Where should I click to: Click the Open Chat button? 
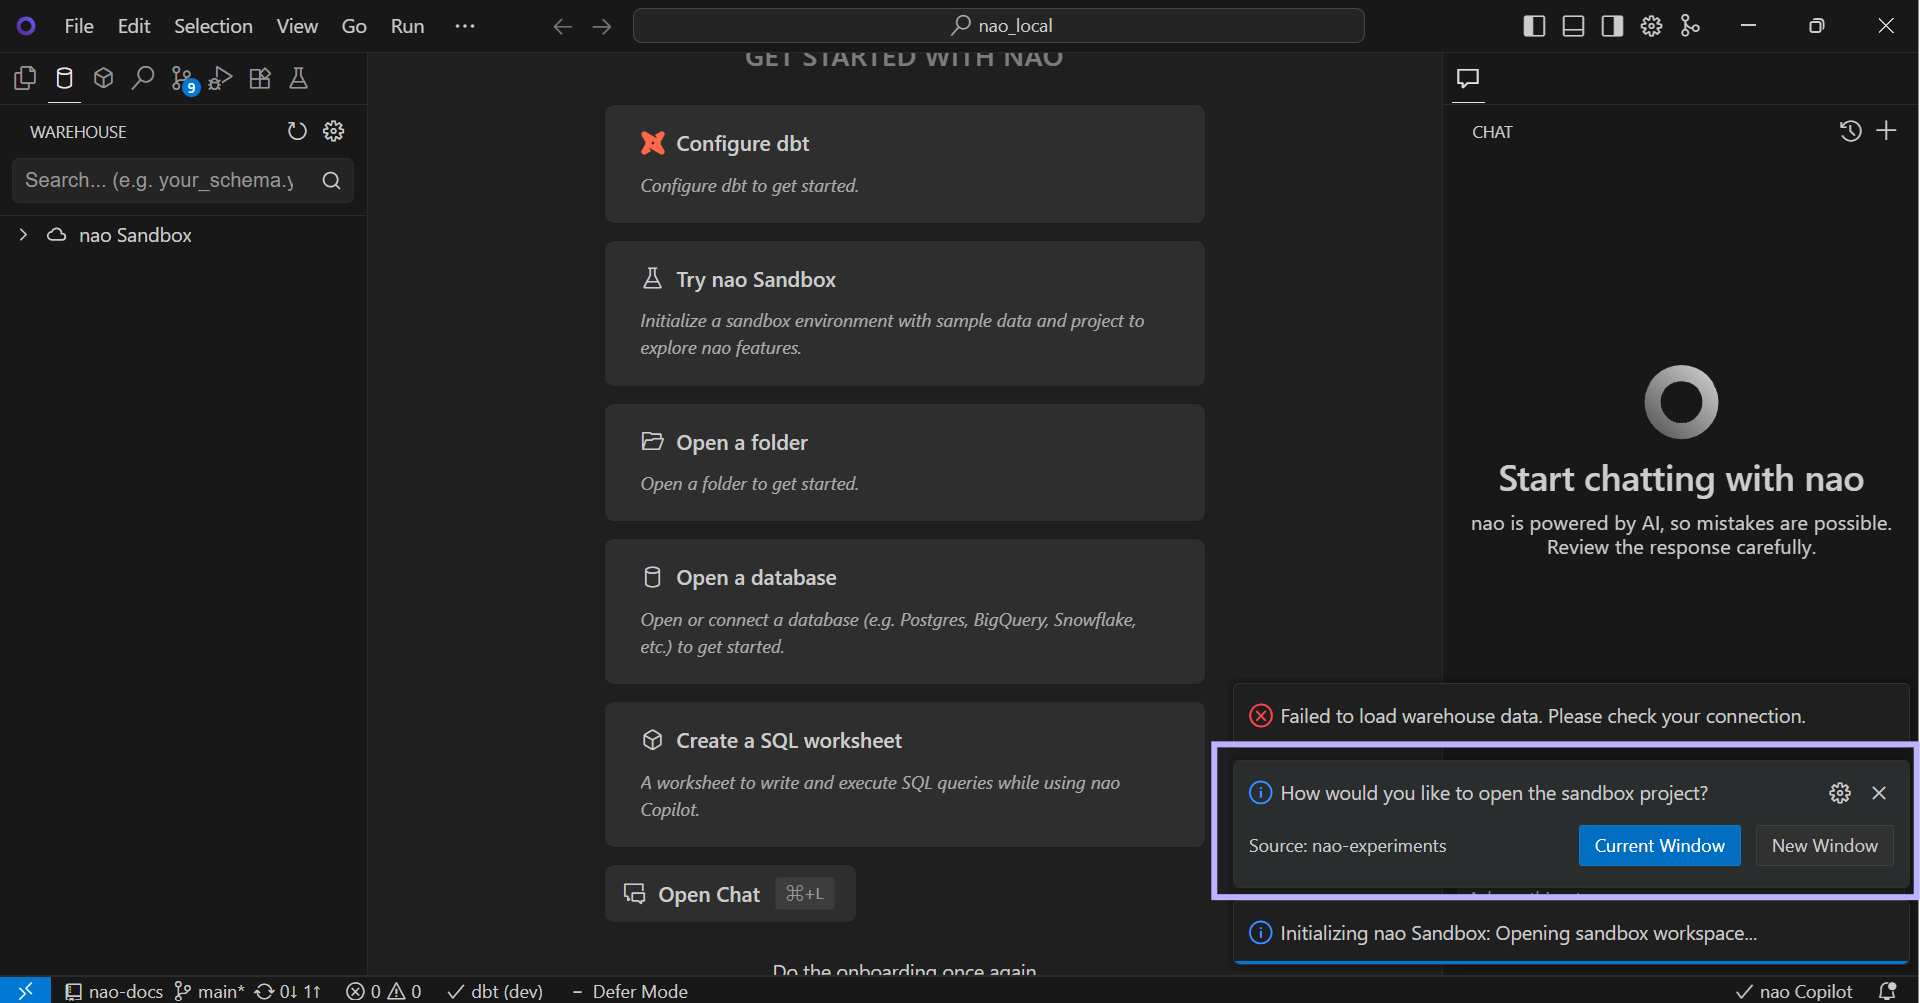click(730, 894)
